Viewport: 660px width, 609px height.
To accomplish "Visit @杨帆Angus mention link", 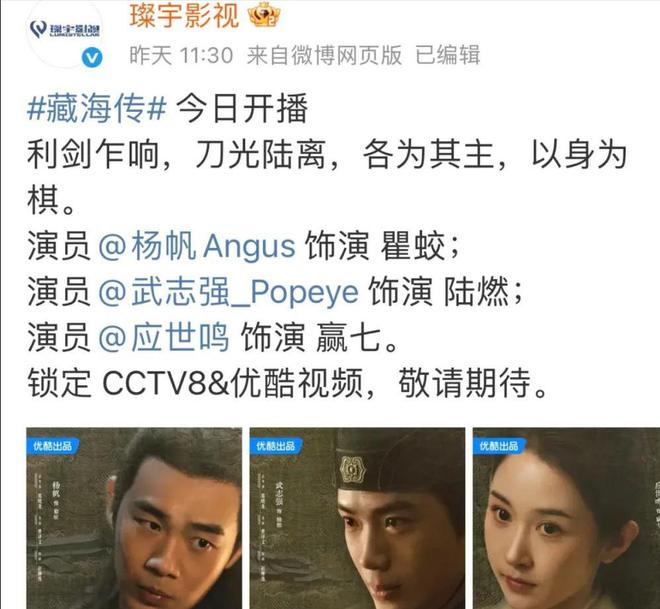I will 197,246.
